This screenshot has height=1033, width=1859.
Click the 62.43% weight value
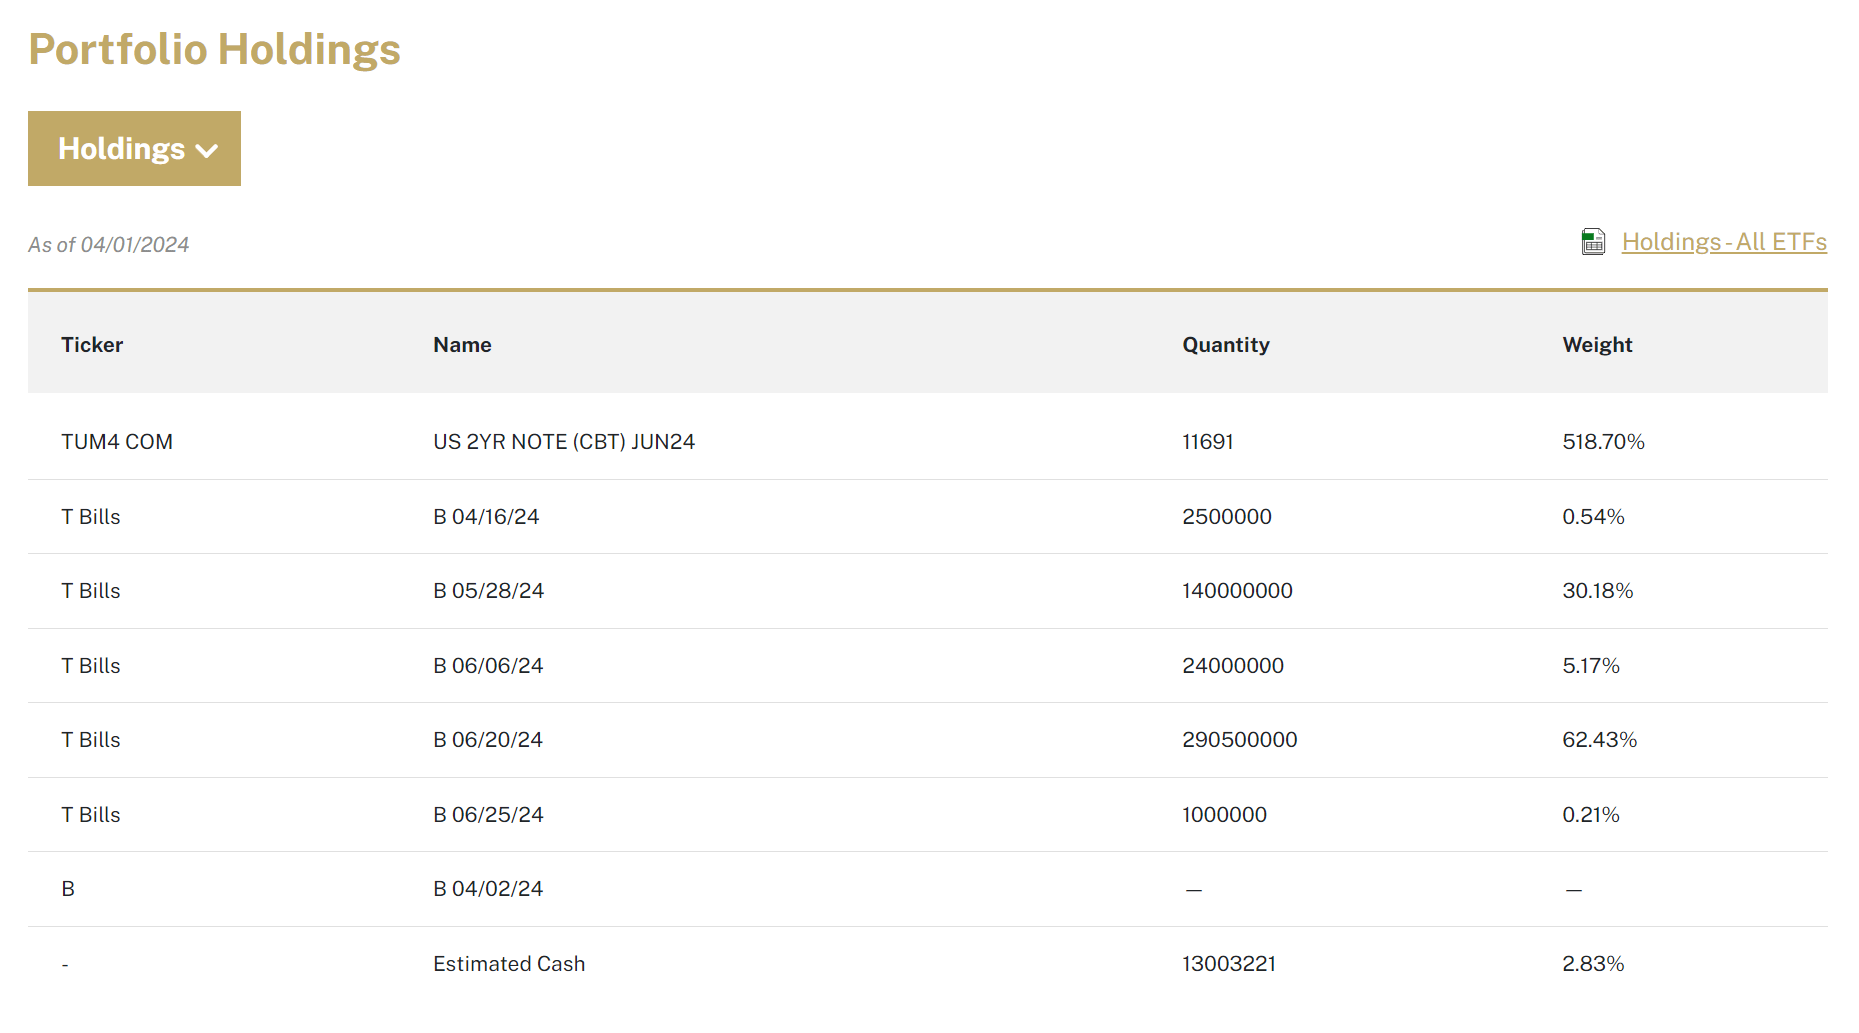point(1600,740)
